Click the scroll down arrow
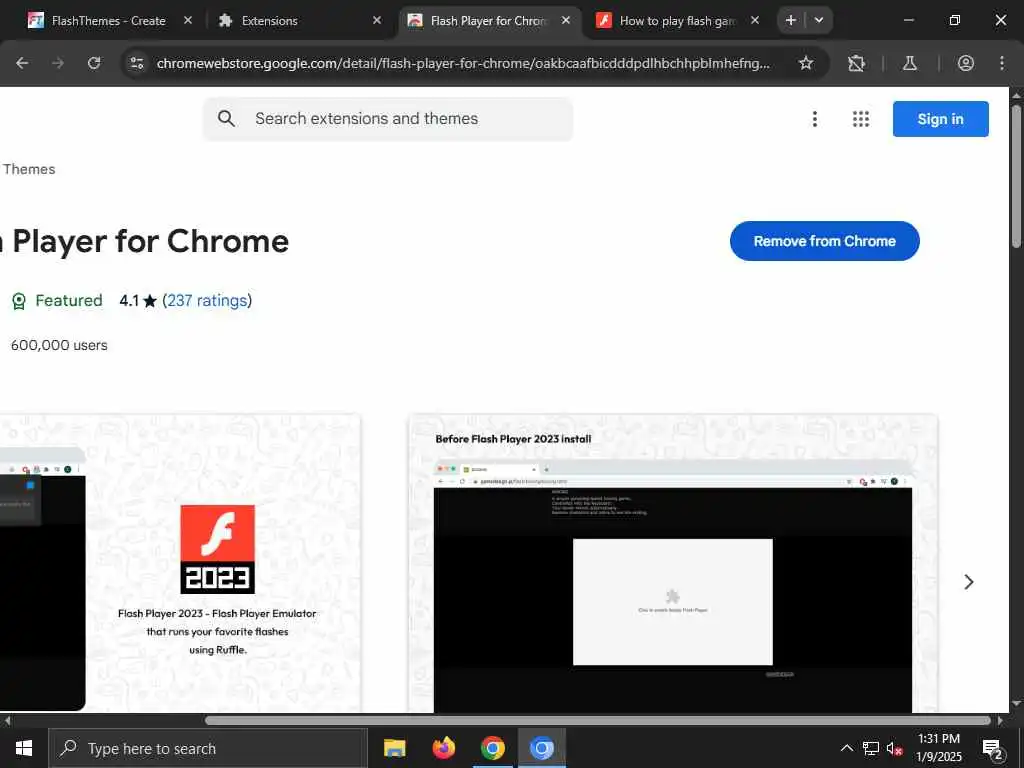Screen dimensions: 1024x768 click(x=1016, y=704)
